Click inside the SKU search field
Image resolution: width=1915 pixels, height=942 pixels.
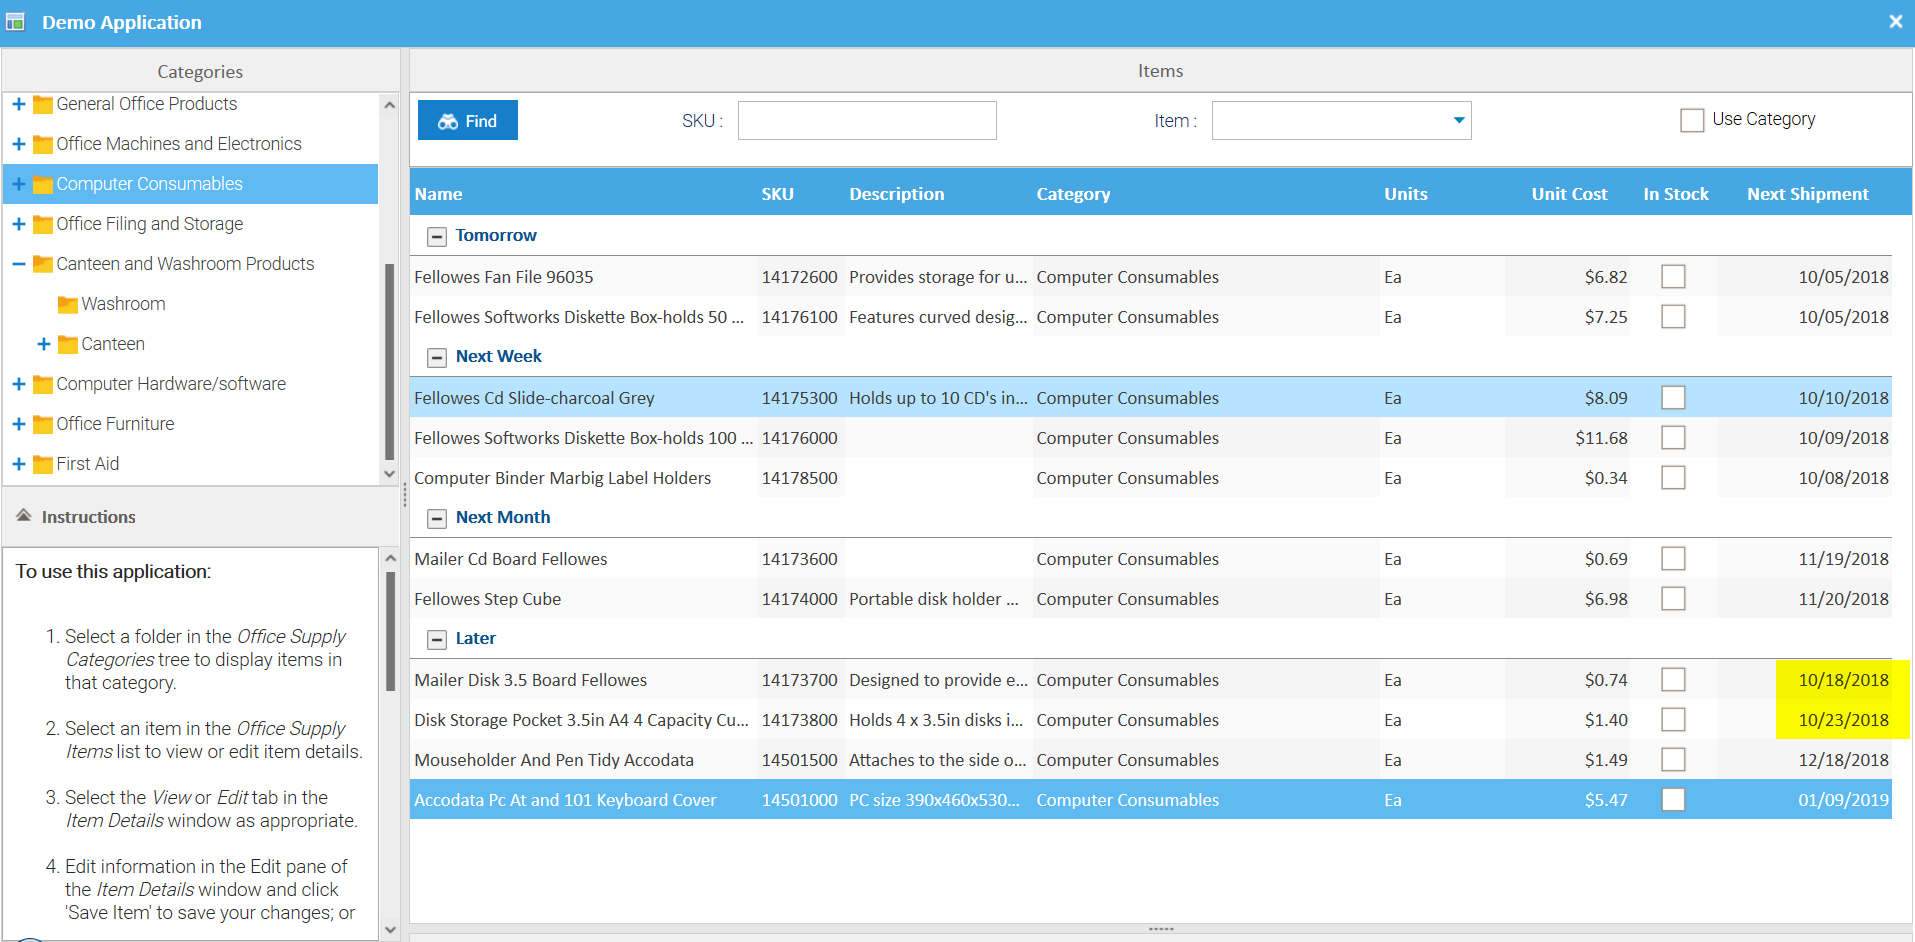coord(867,121)
